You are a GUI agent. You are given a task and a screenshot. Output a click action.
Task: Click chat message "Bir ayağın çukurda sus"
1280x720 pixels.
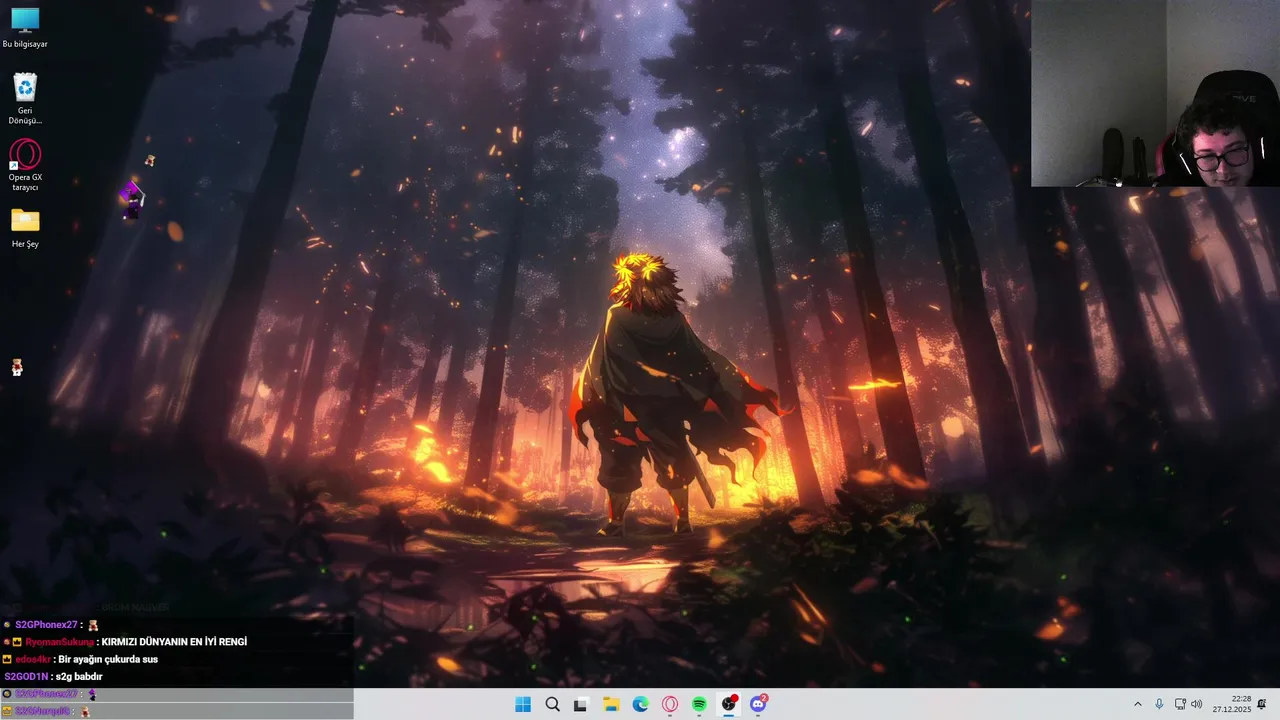(x=108, y=659)
